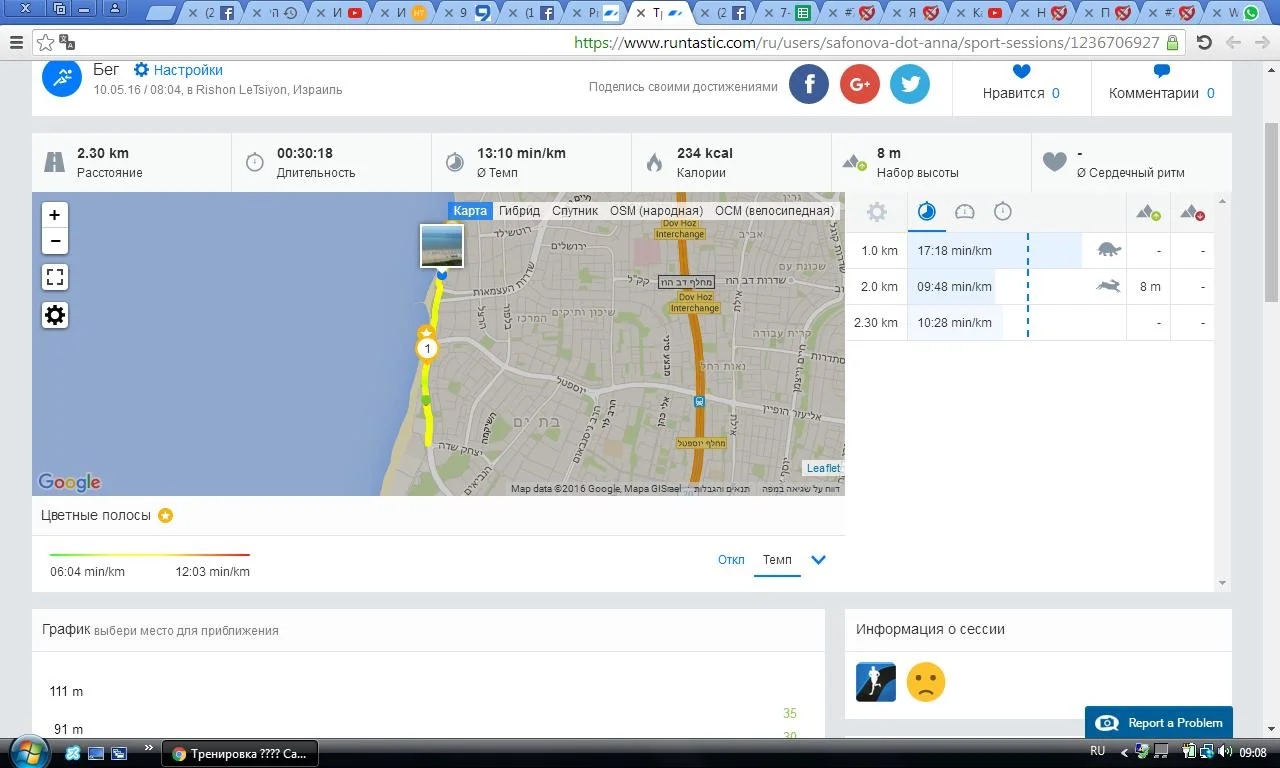This screenshot has height=768, width=1280.
Task: Click the kilometer 1 marker on route
Action: point(427,349)
